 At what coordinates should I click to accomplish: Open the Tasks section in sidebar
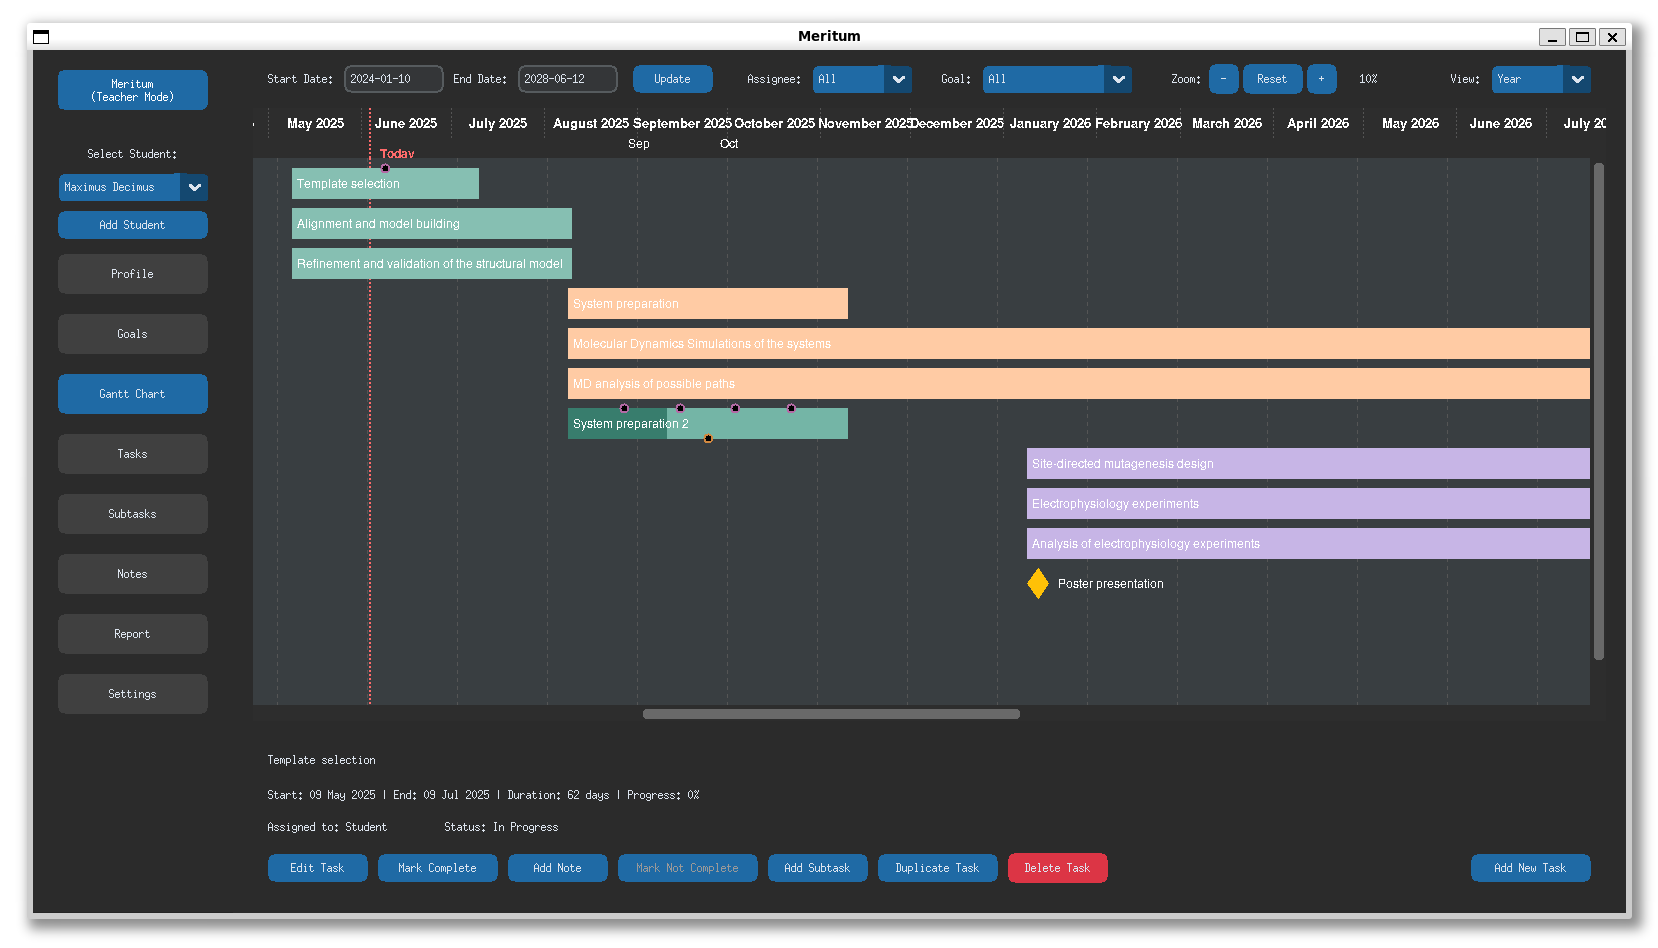tap(133, 454)
